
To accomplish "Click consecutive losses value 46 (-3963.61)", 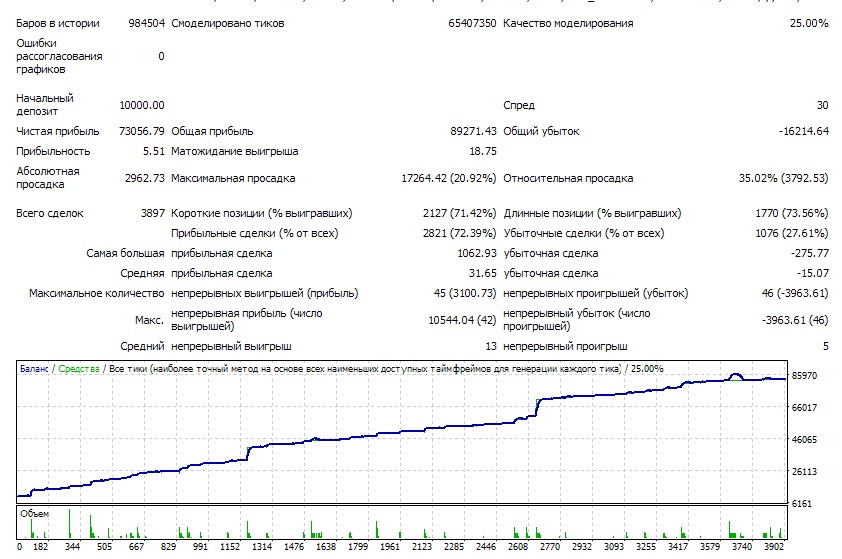I will [x=795, y=293].
